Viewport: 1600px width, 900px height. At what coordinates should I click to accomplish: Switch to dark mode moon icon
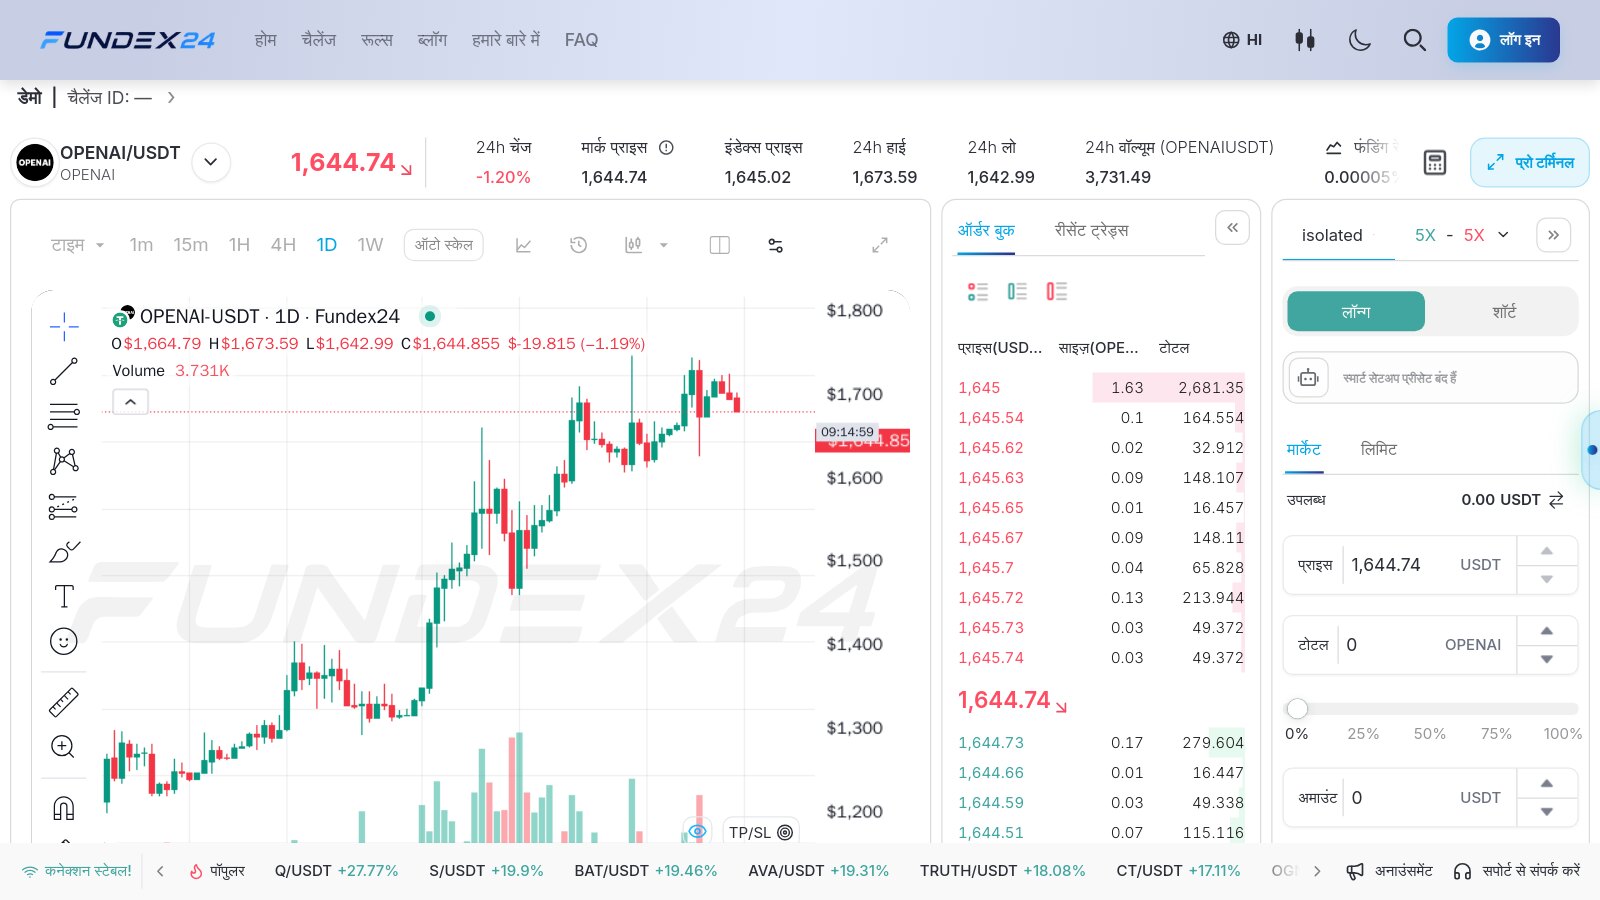click(1359, 40)
